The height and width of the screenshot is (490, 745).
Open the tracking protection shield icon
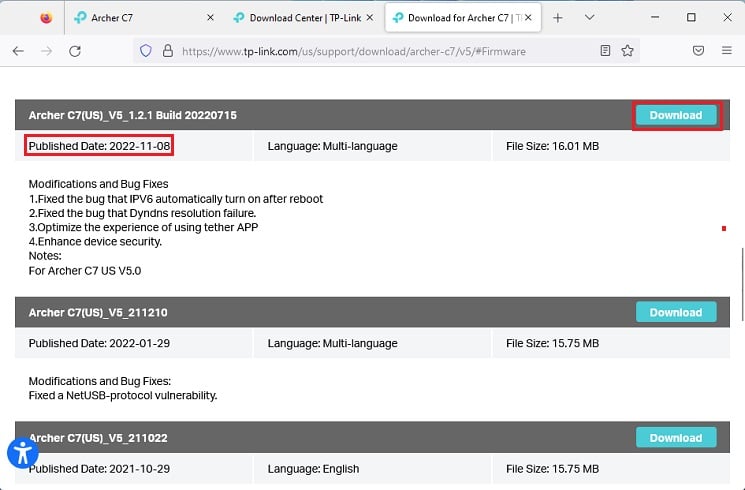tap(146, 51)
